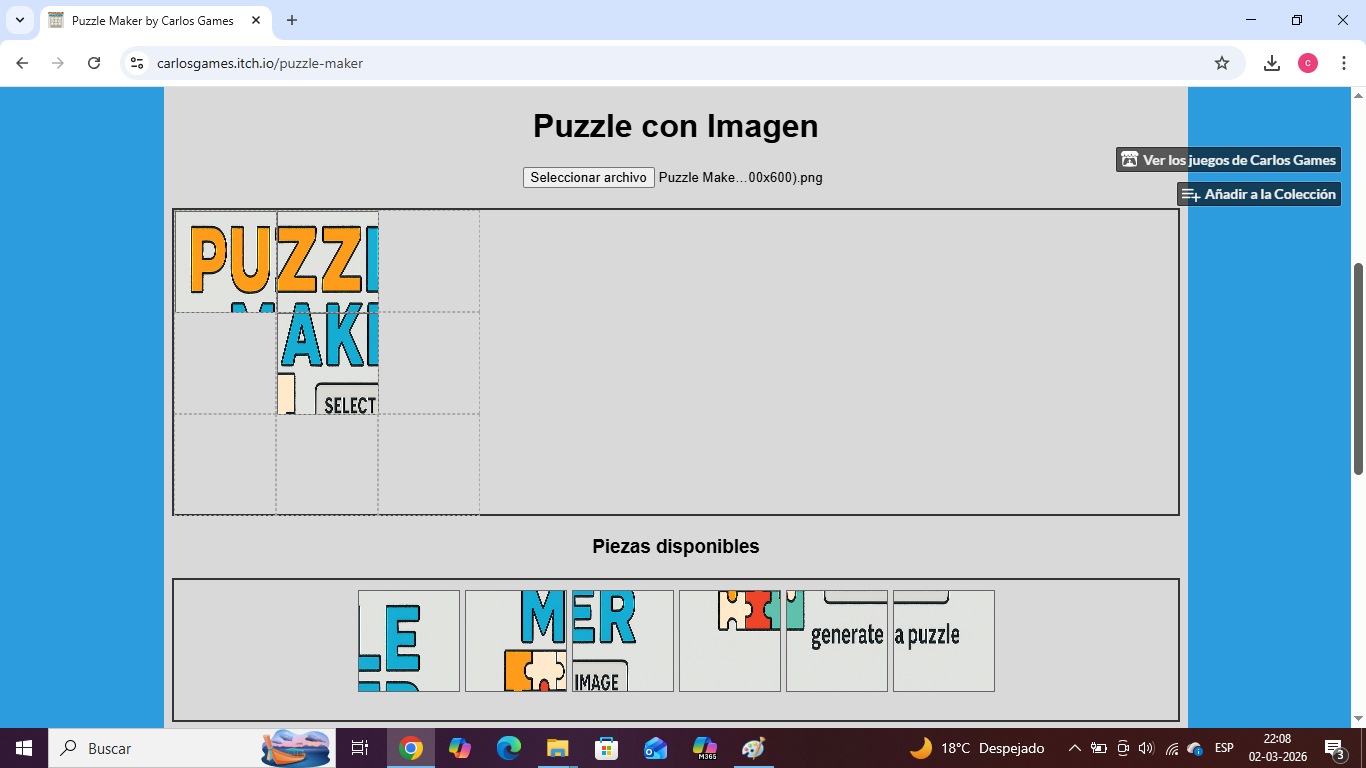
Task: Open the weather widget showing 18°C Despejado
Action: point(977,748)
